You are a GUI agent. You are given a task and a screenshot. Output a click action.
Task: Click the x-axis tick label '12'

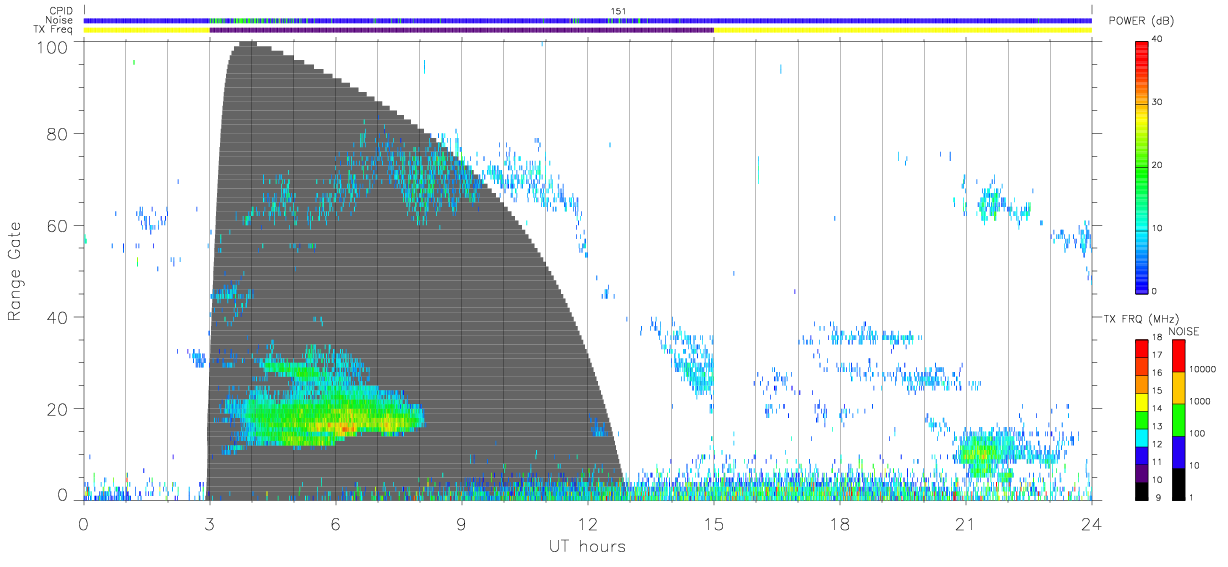tap(587, 523)
